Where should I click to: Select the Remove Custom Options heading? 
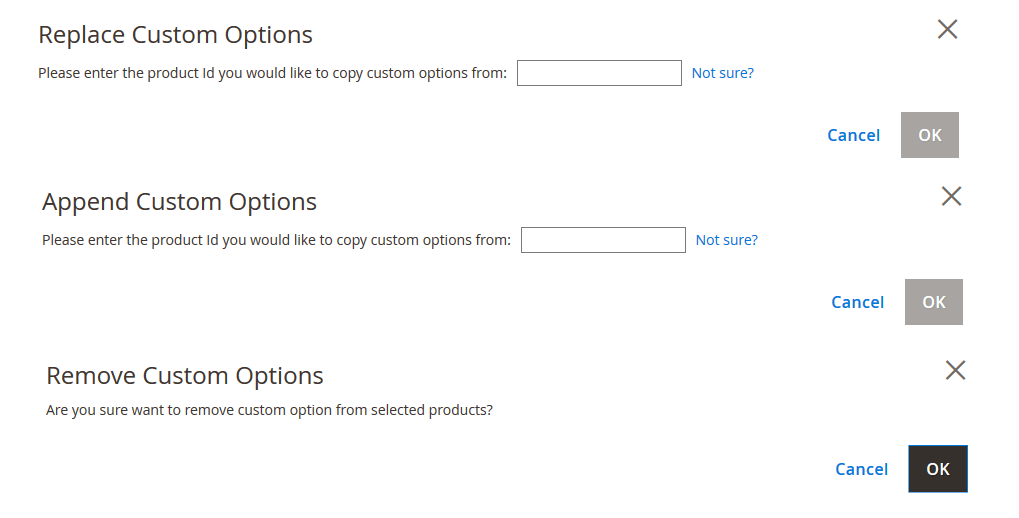185,376
